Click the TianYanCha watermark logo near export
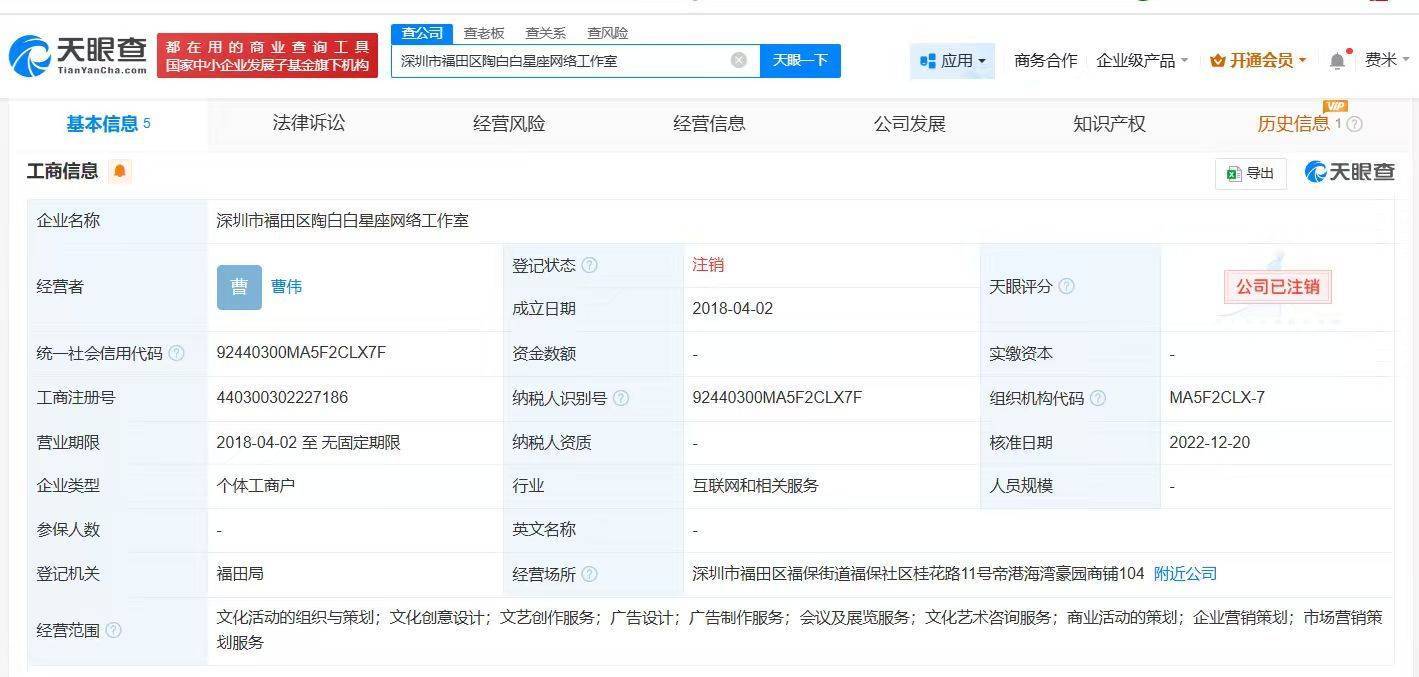This screenshot has width=1419, height=677. (x=1349, y=172)
